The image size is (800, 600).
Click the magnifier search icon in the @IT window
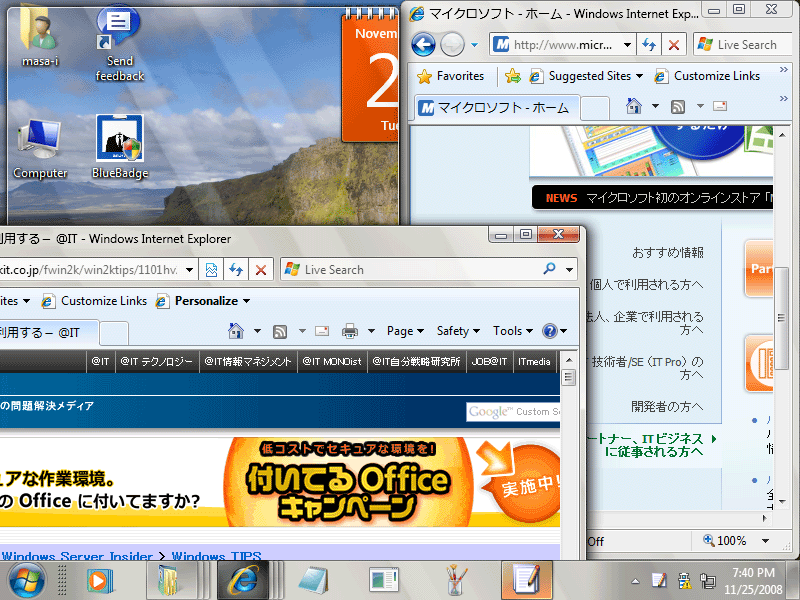[x=549, y=268]
